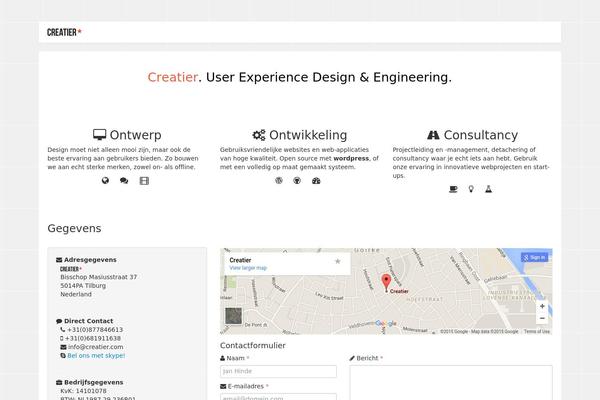Image resolution: width=600 pixels, height=400 pixels.
Task: Click the Naam input field
Action: (x=279, y=371)
